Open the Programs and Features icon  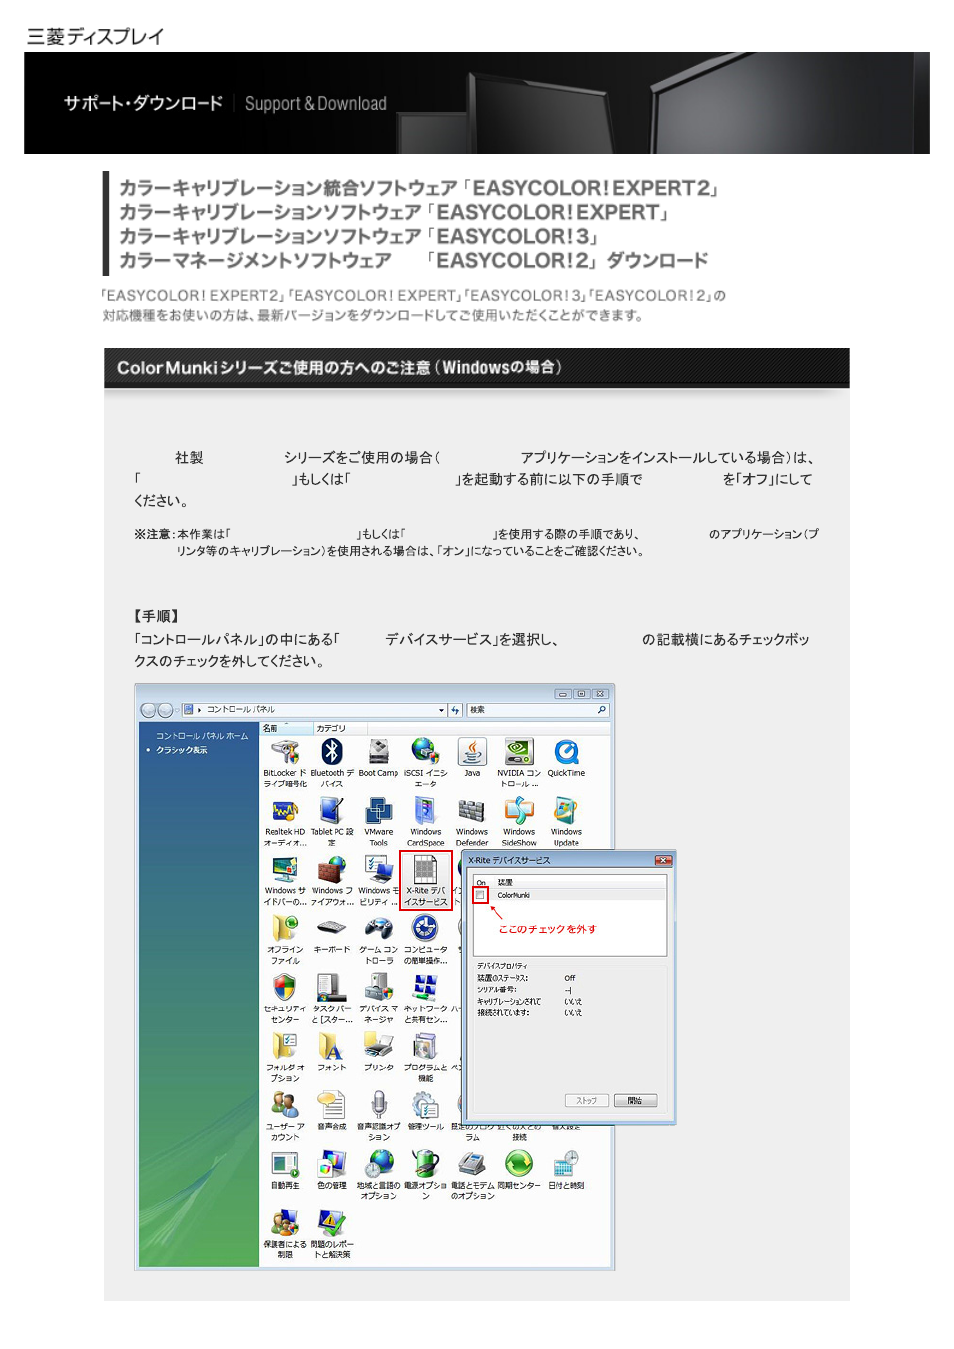425,1058
